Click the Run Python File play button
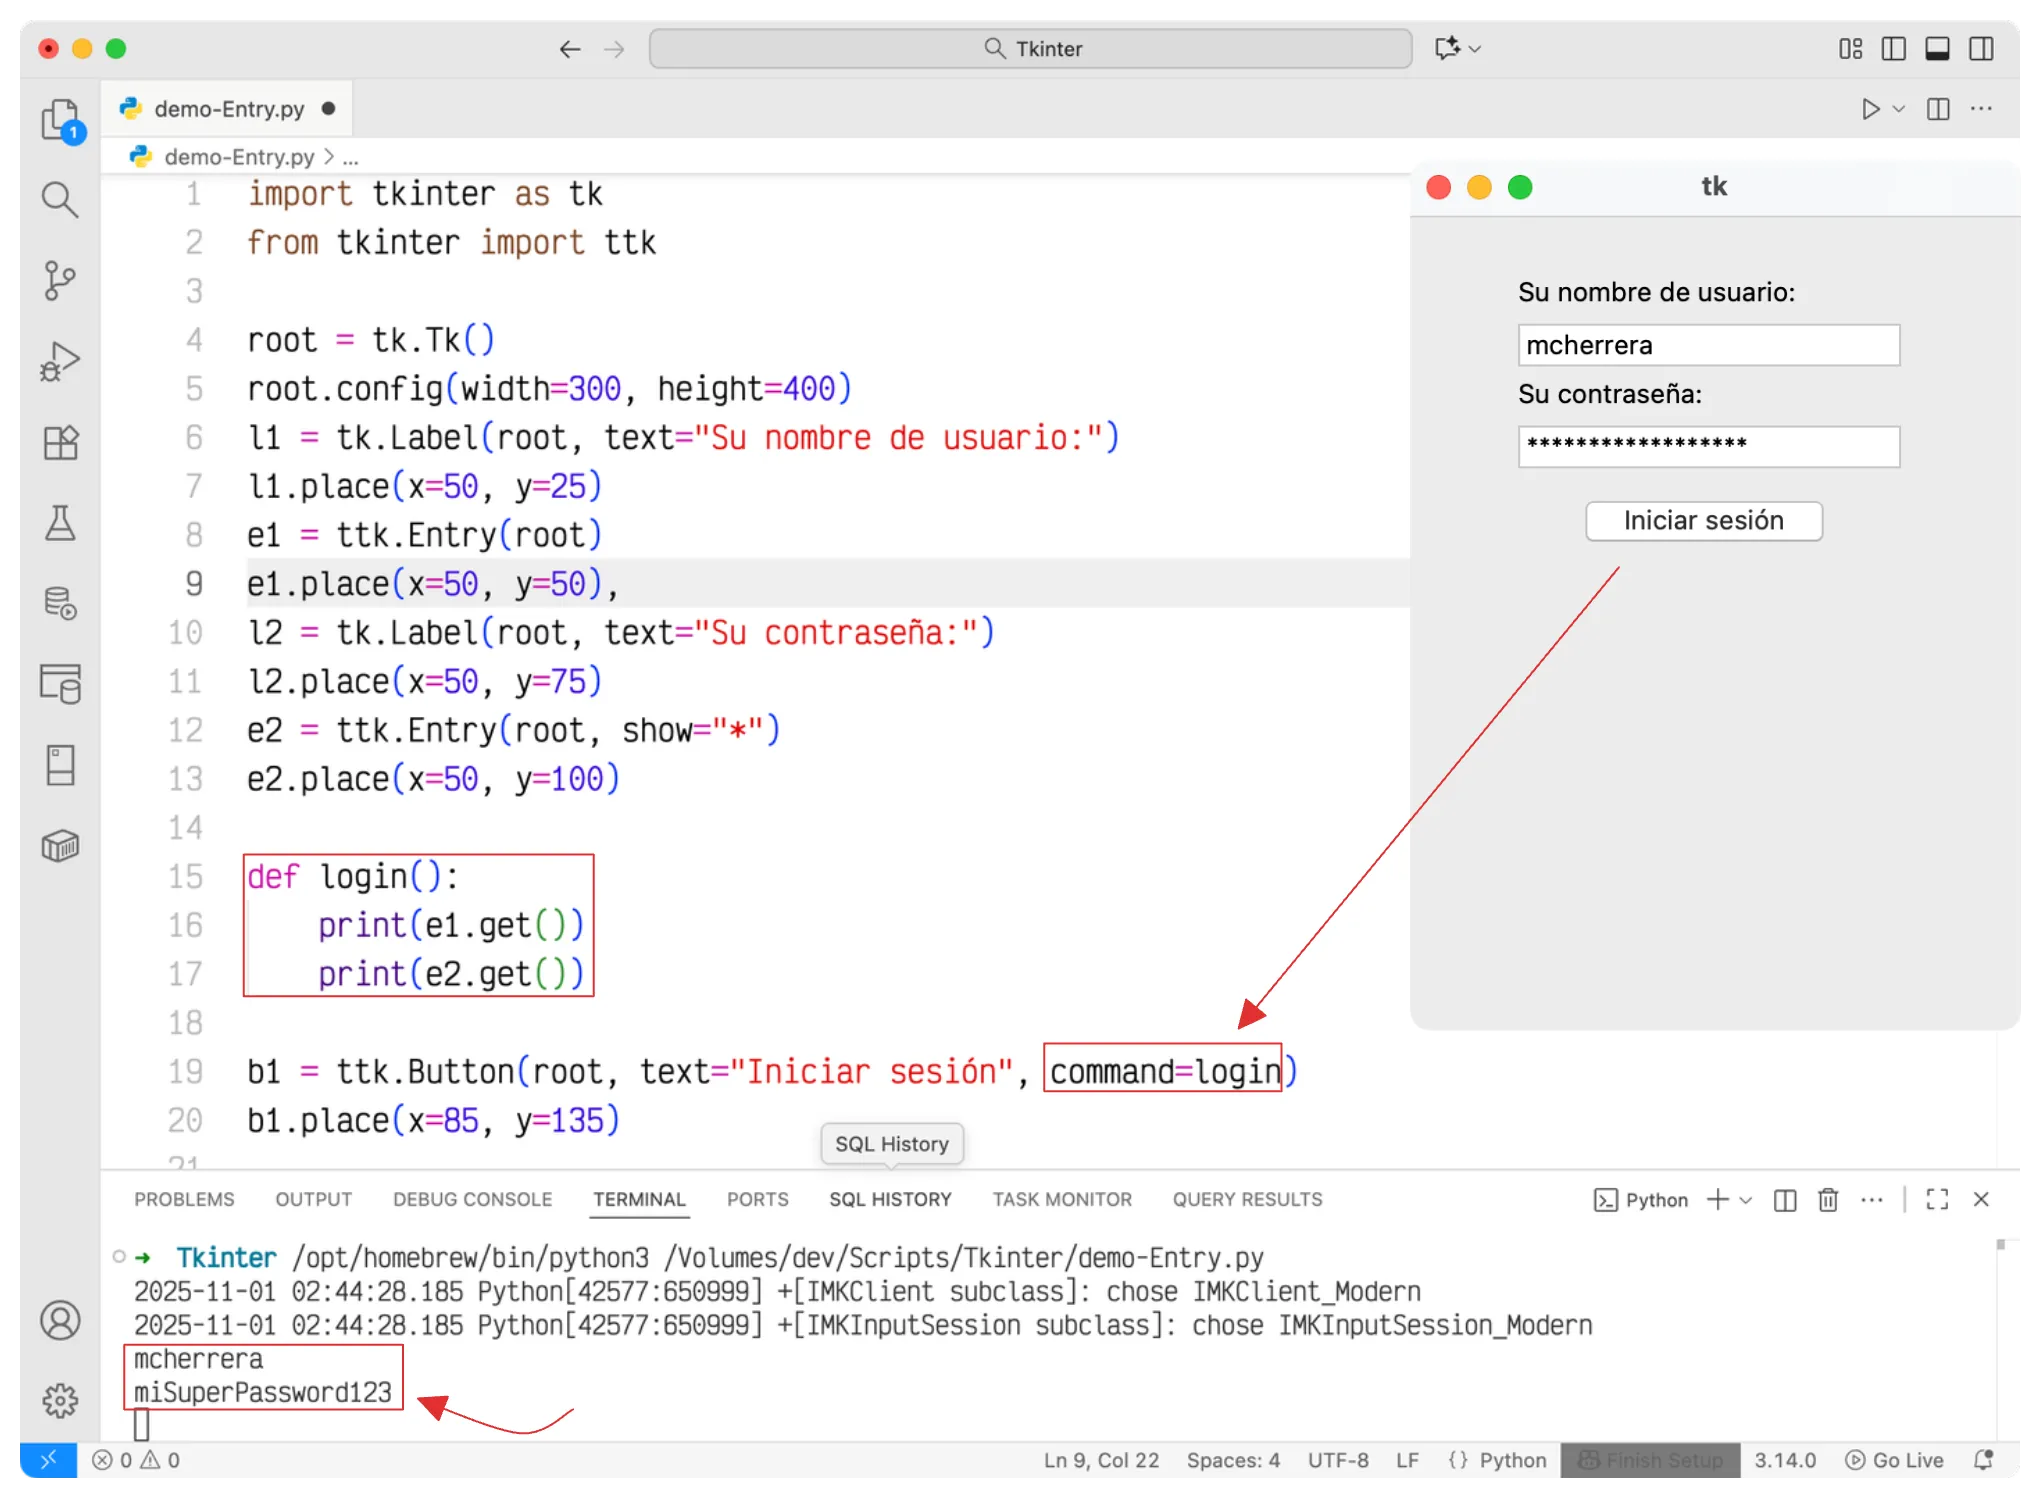 pos(1870,109)
